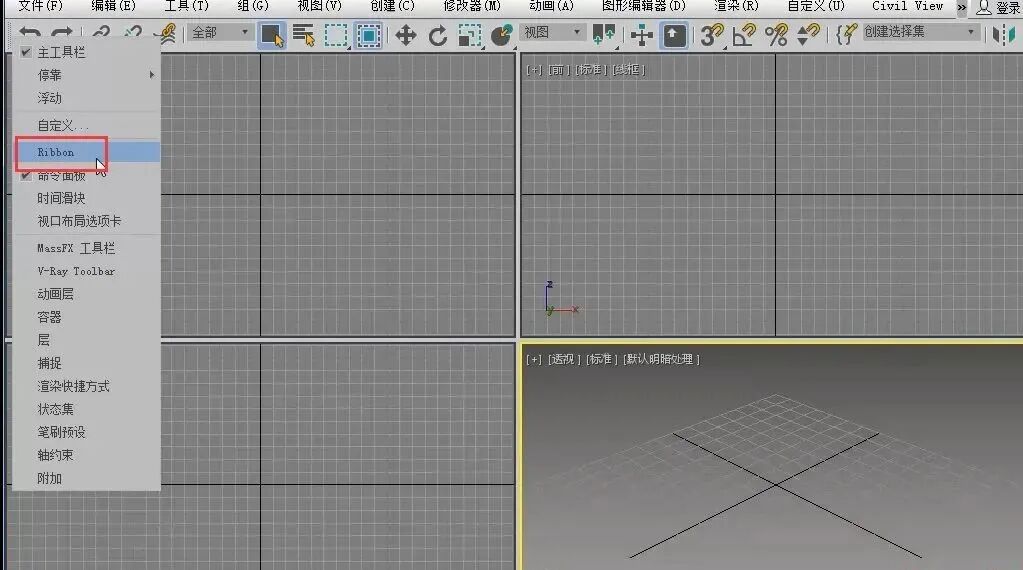Choose the Bind to Space Warp tool

167,33
